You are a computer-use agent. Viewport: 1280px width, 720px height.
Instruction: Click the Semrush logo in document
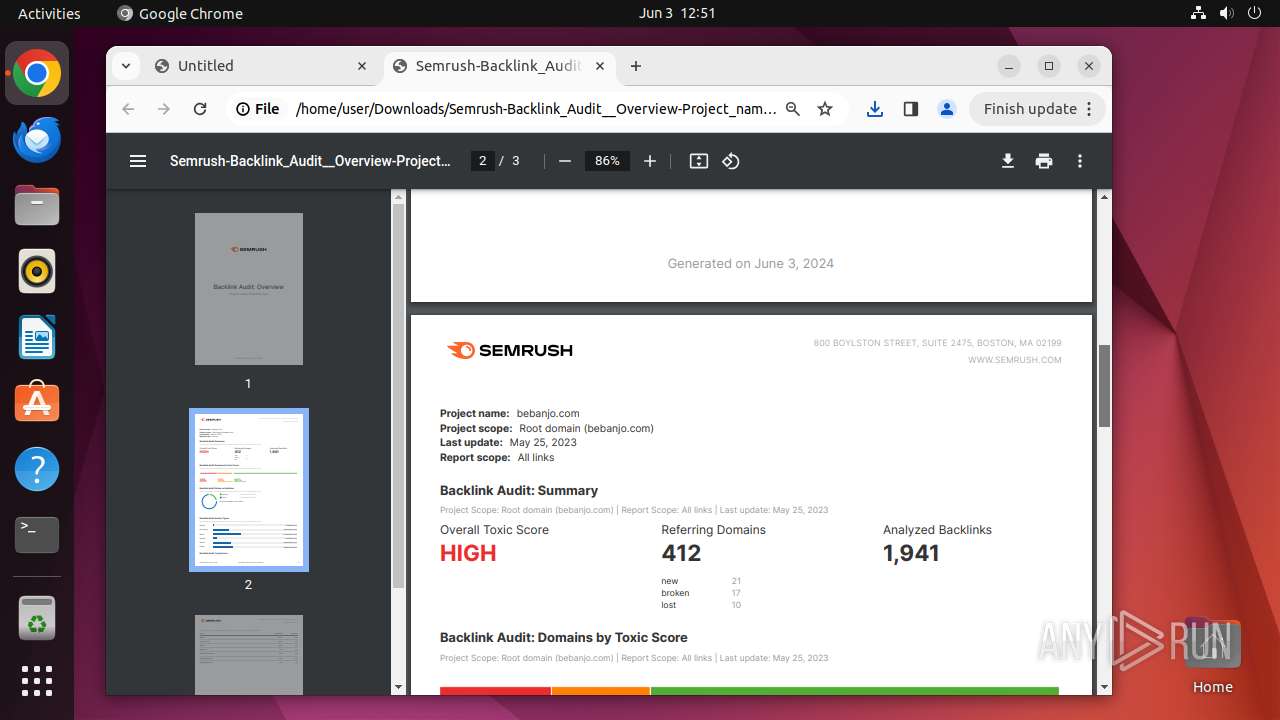(510, 350)
